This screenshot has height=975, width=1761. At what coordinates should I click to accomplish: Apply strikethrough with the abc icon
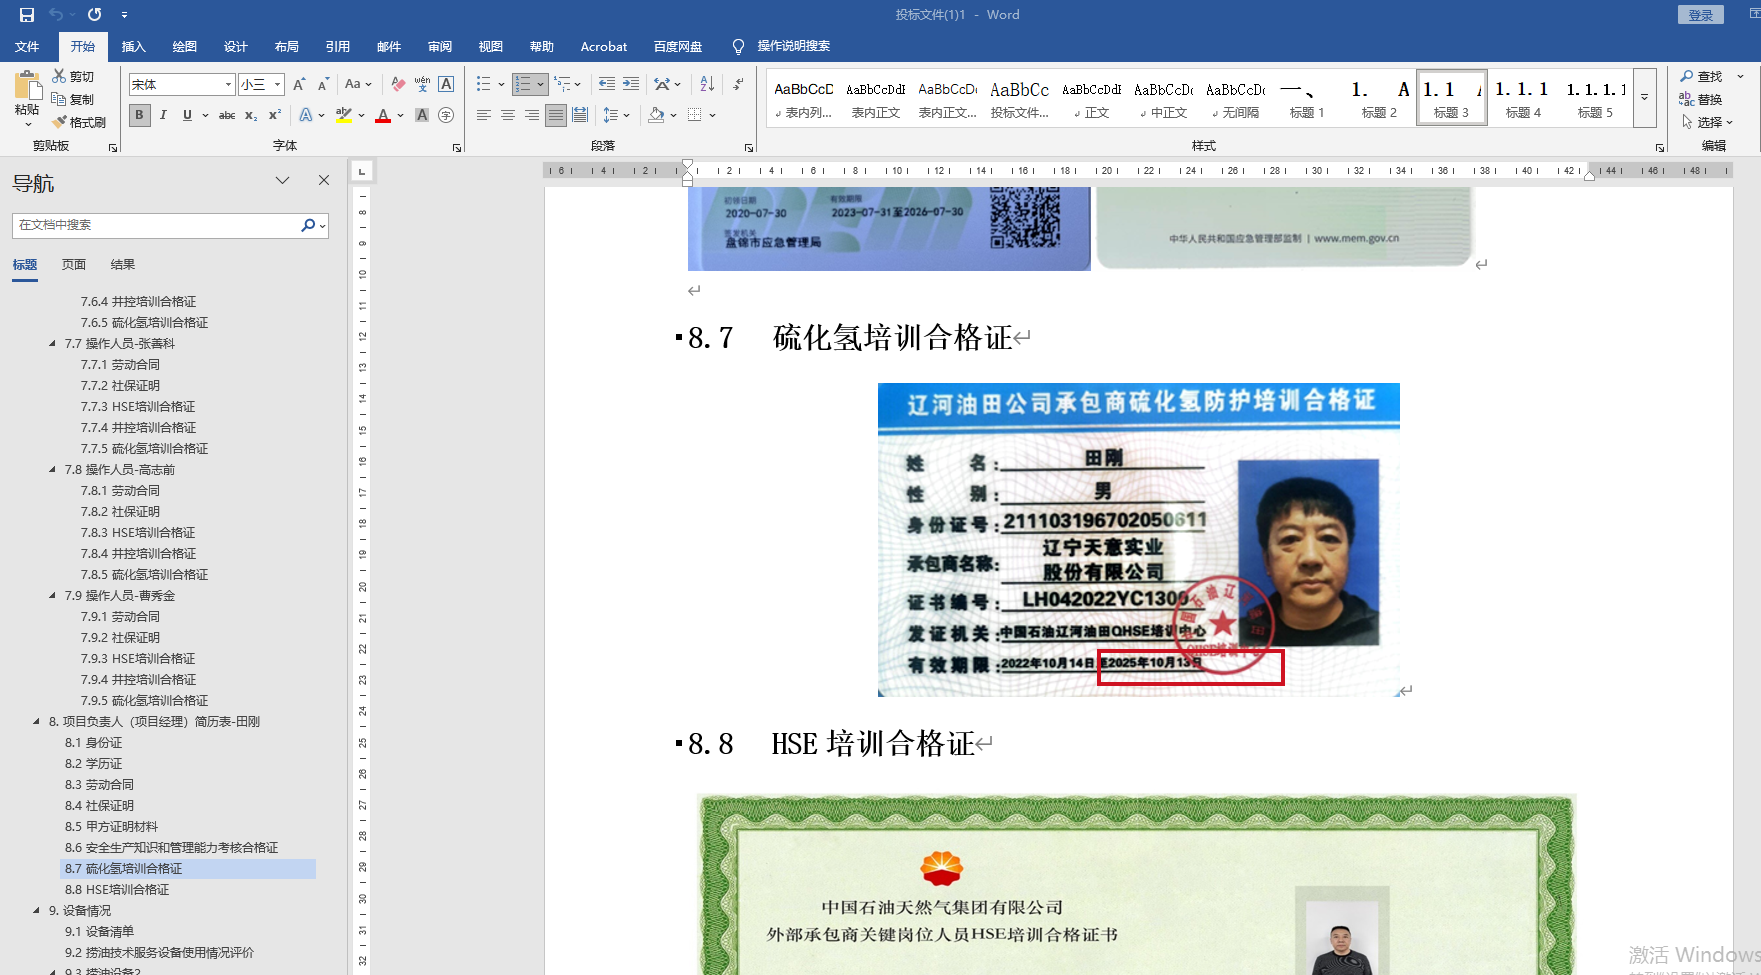(227, 115)
